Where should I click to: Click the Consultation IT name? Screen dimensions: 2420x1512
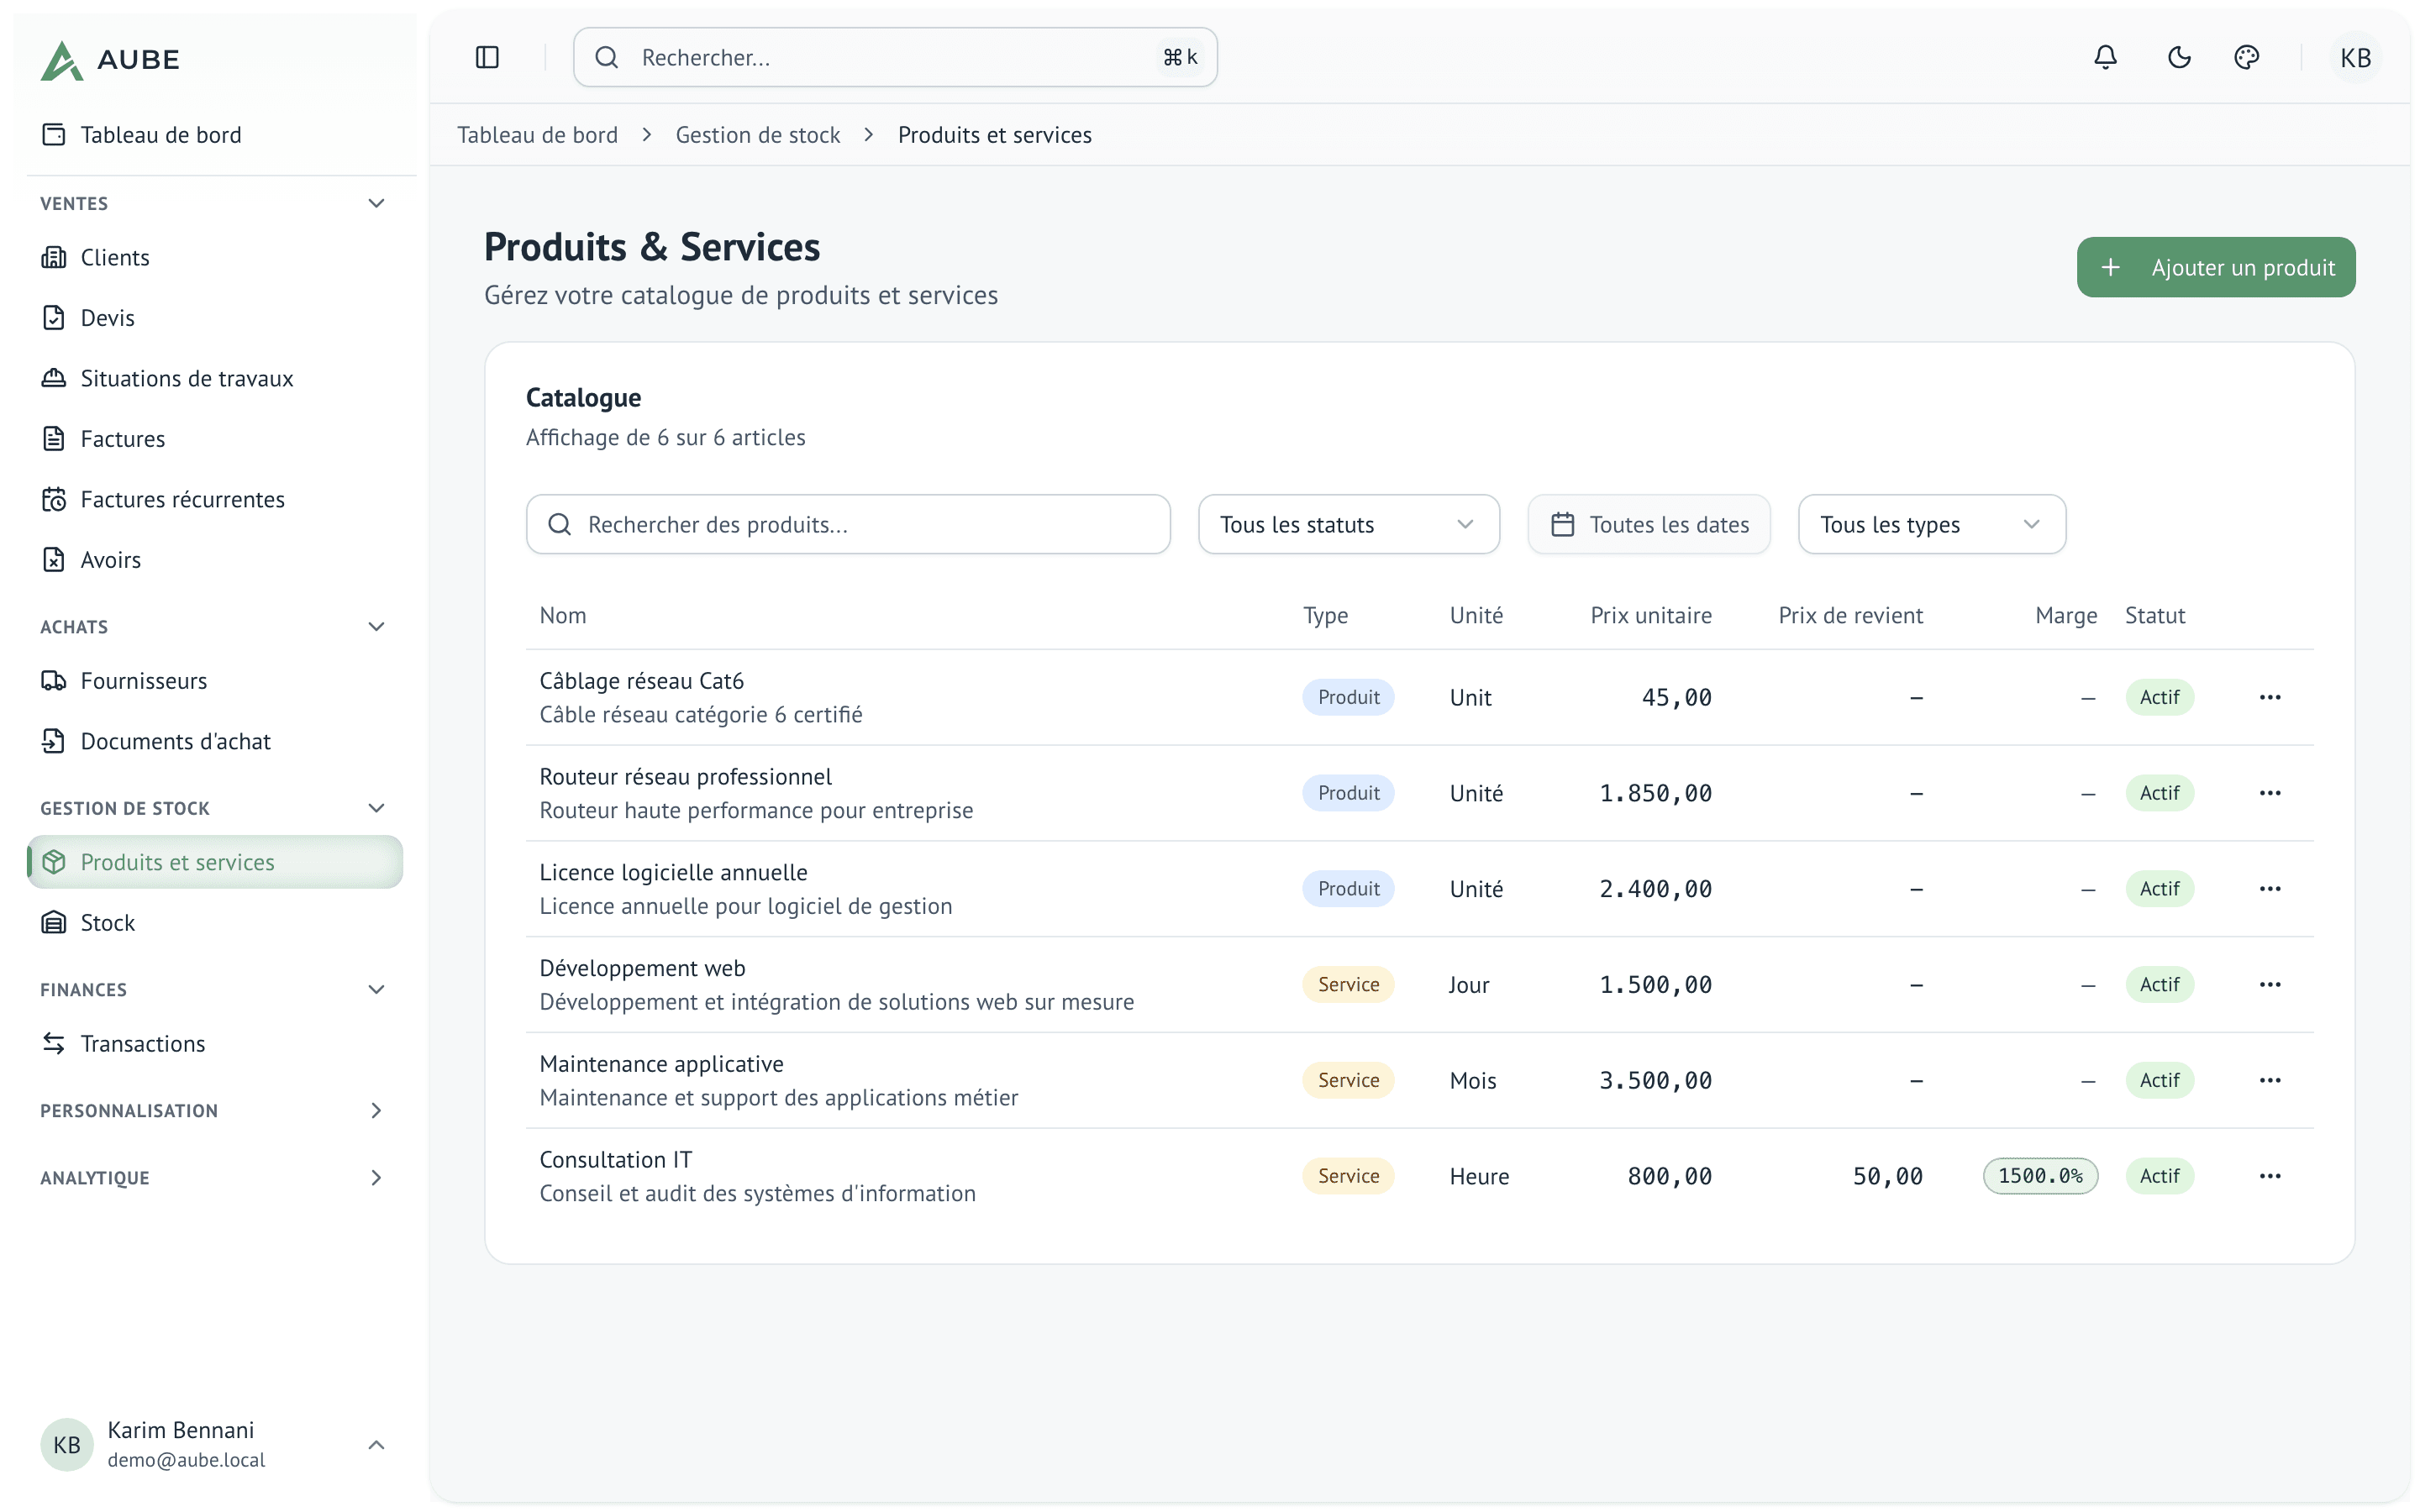tap(615, 1159)
